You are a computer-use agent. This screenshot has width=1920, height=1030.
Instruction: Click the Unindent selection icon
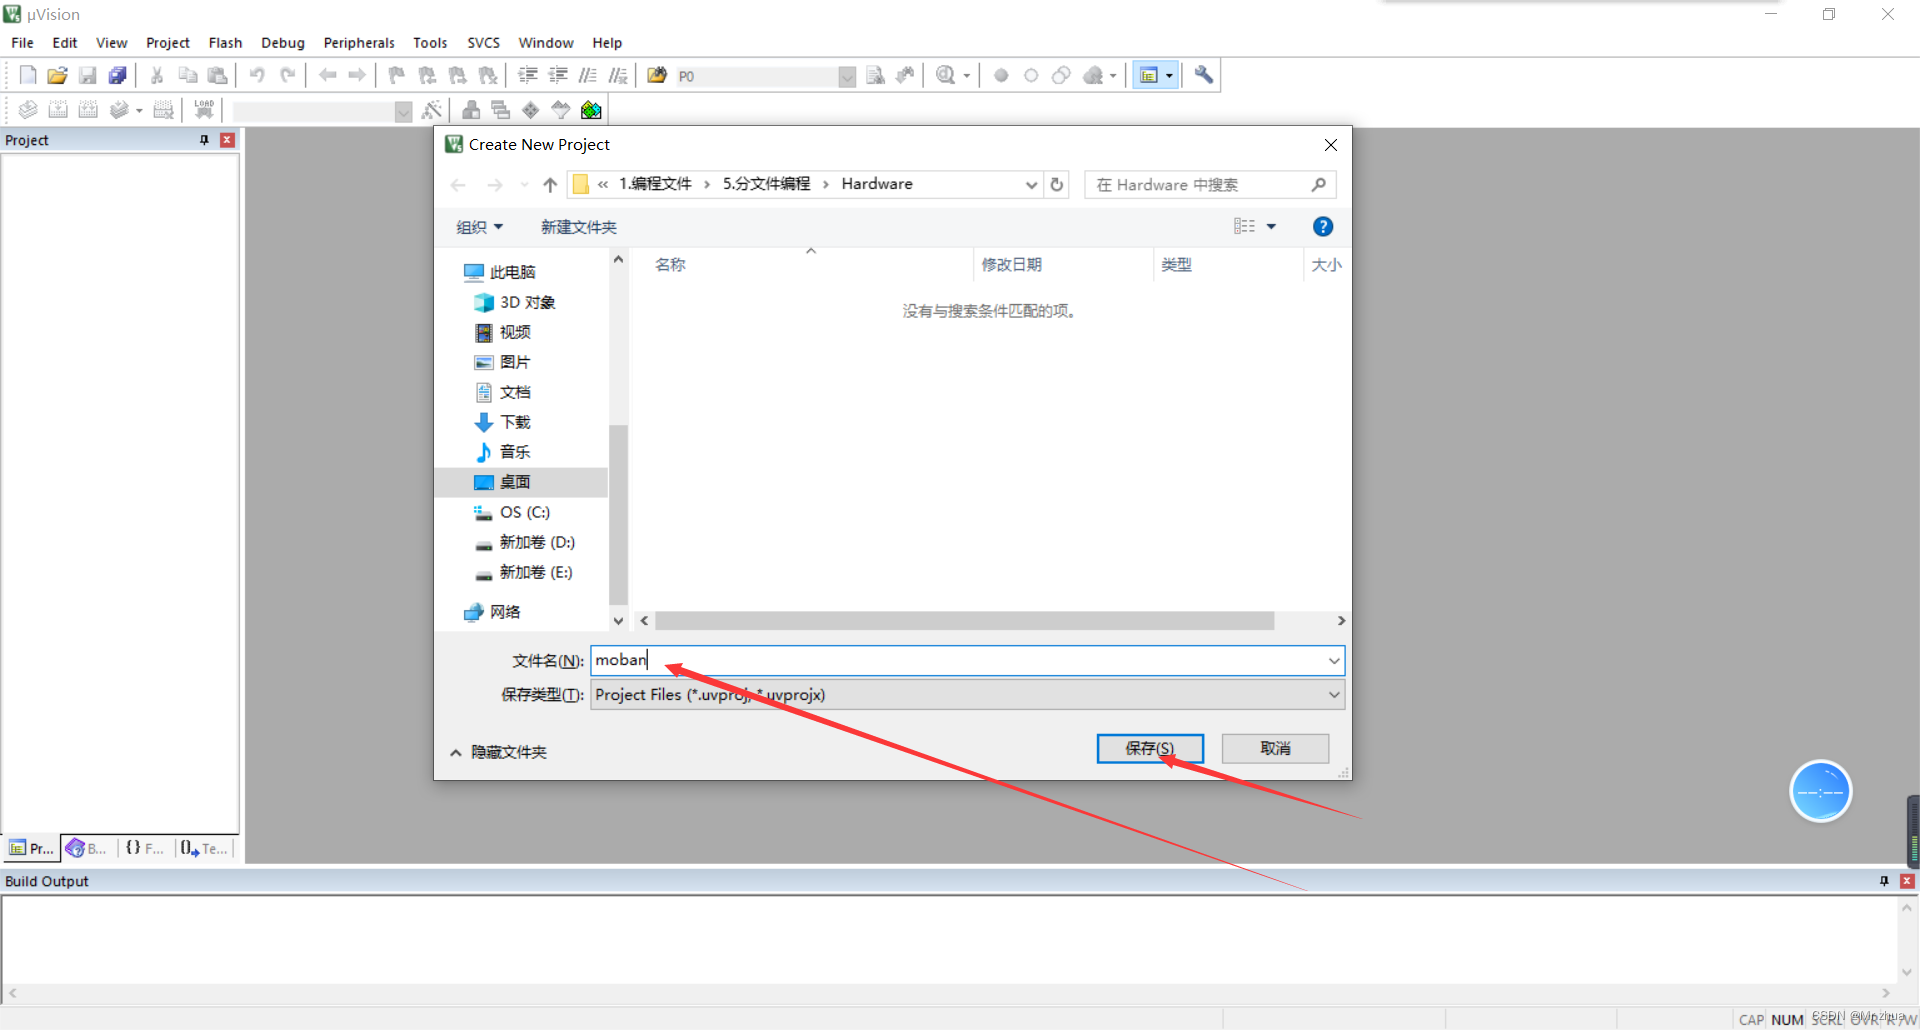coord(558,75)
